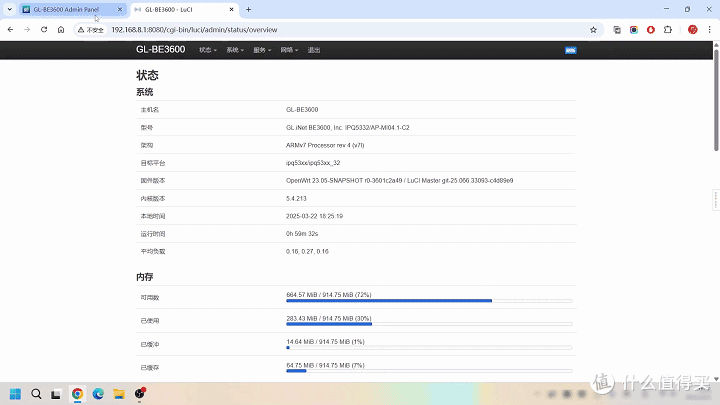Open the Chrome profile avatar
The height and width of the screenshot is (405, 720).
(692, 30)
